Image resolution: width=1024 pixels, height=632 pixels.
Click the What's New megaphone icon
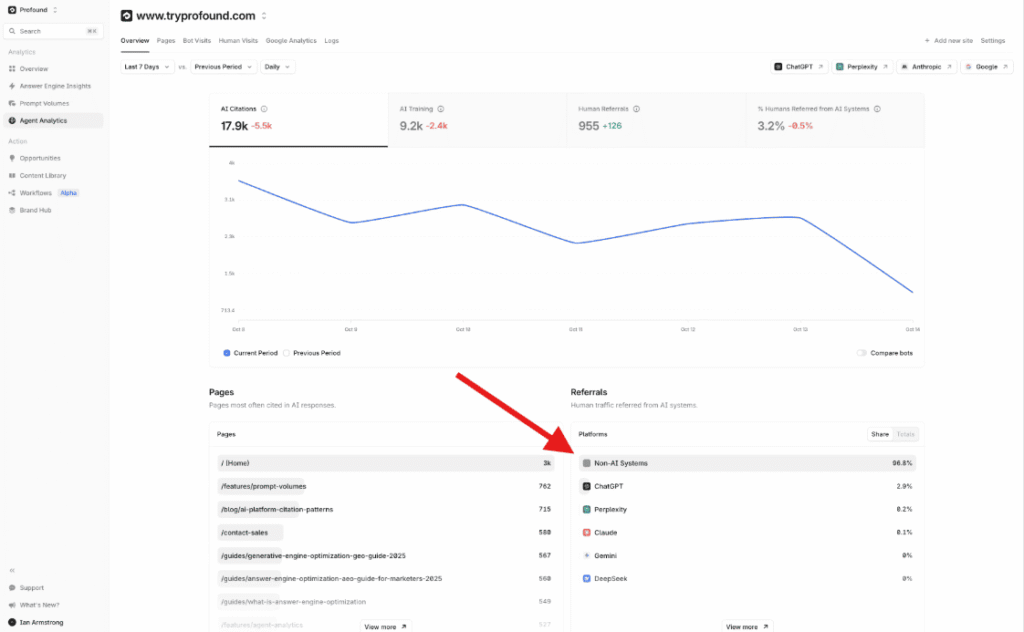(12, 605)
